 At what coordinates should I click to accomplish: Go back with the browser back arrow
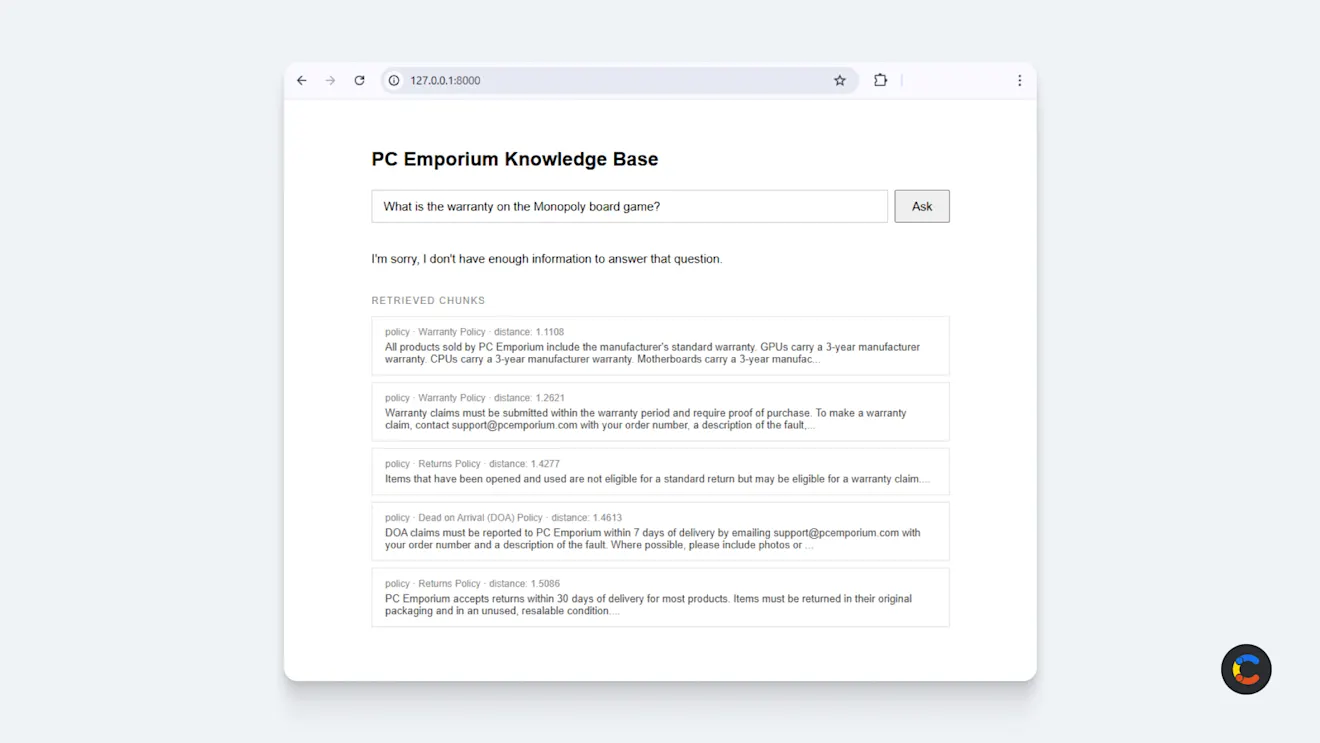pyautogui.click(x=302, y=80)
